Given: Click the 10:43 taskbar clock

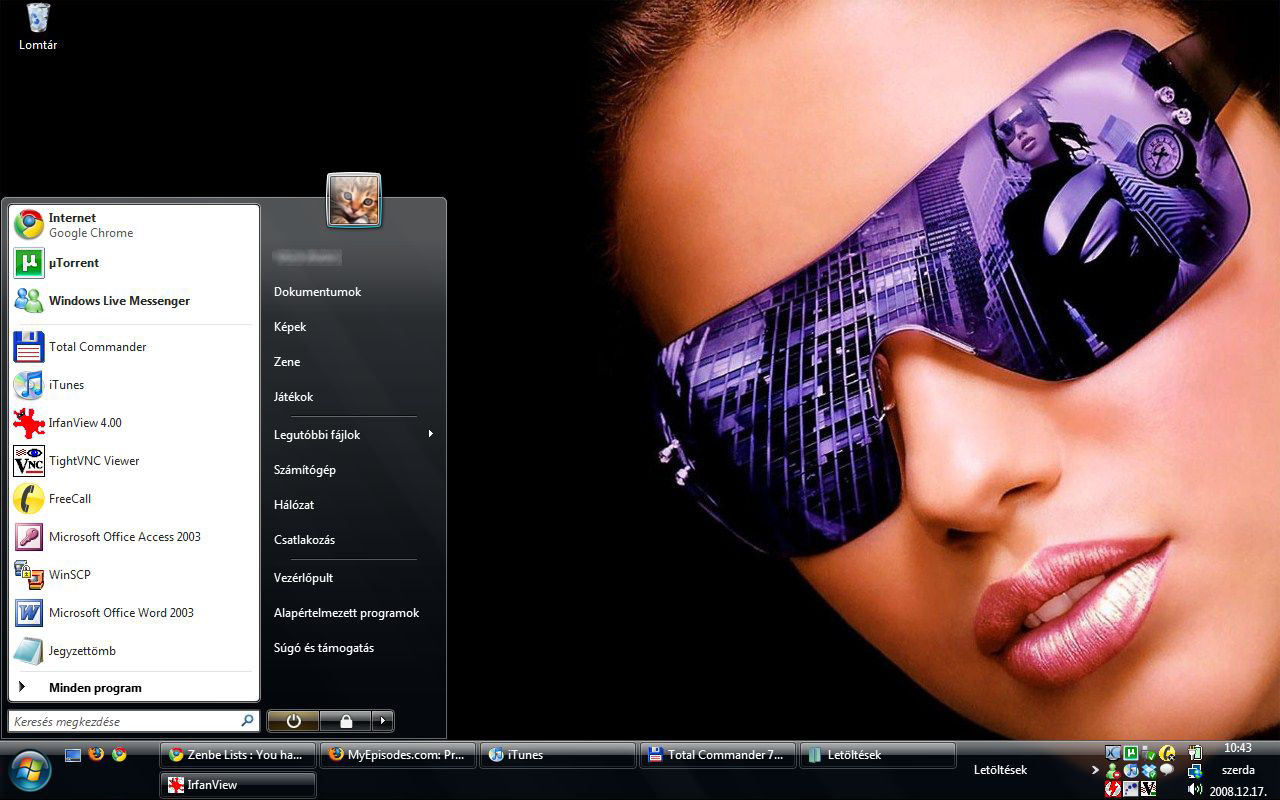Looking at the screenshot, I should [1238, 747].
